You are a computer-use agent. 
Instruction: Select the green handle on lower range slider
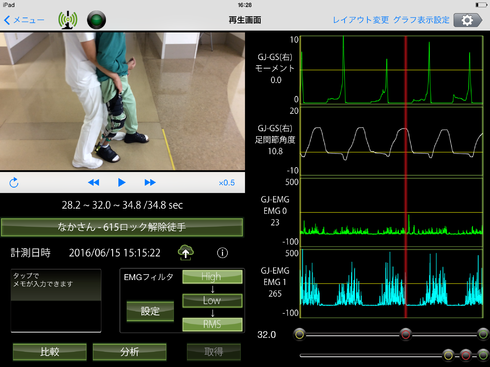tap(483, 355)
